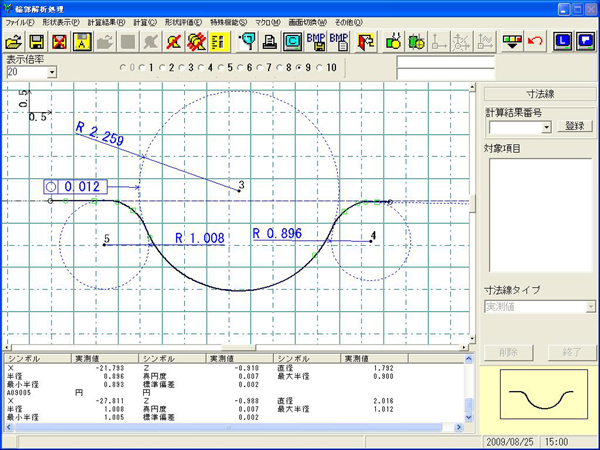Click the blue monitor icon marked L
The height and width of the screenshot is (450, 600).
(562, 41)
